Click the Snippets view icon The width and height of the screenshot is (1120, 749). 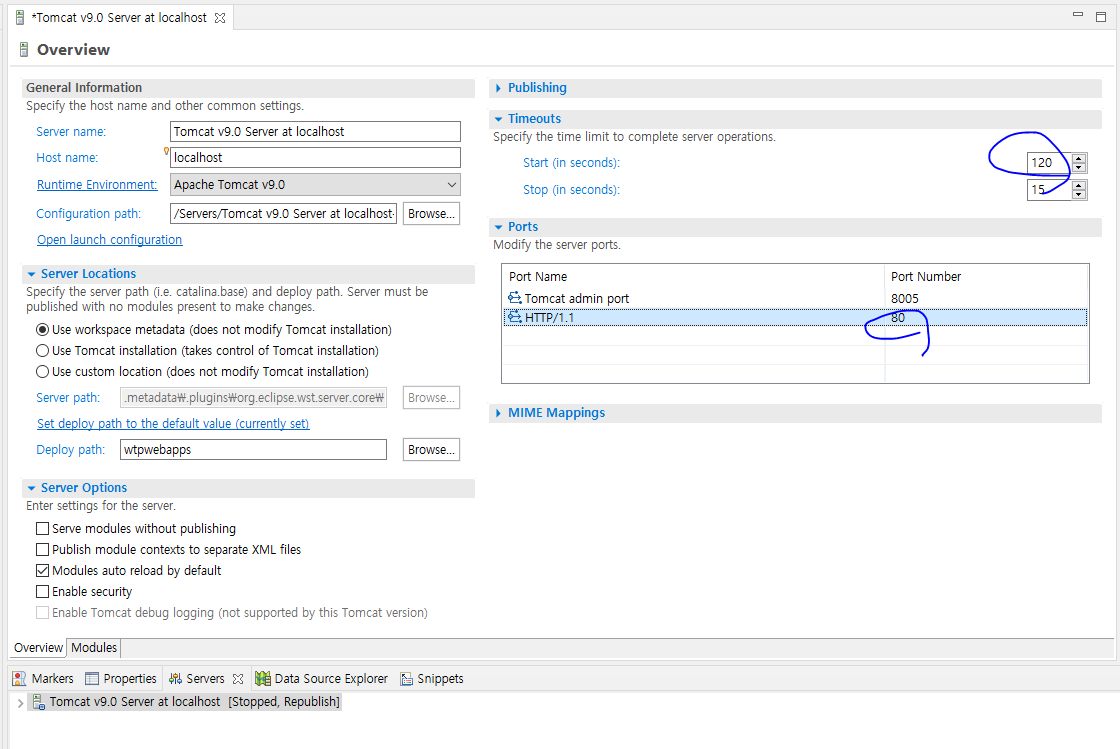click(406, 678)
